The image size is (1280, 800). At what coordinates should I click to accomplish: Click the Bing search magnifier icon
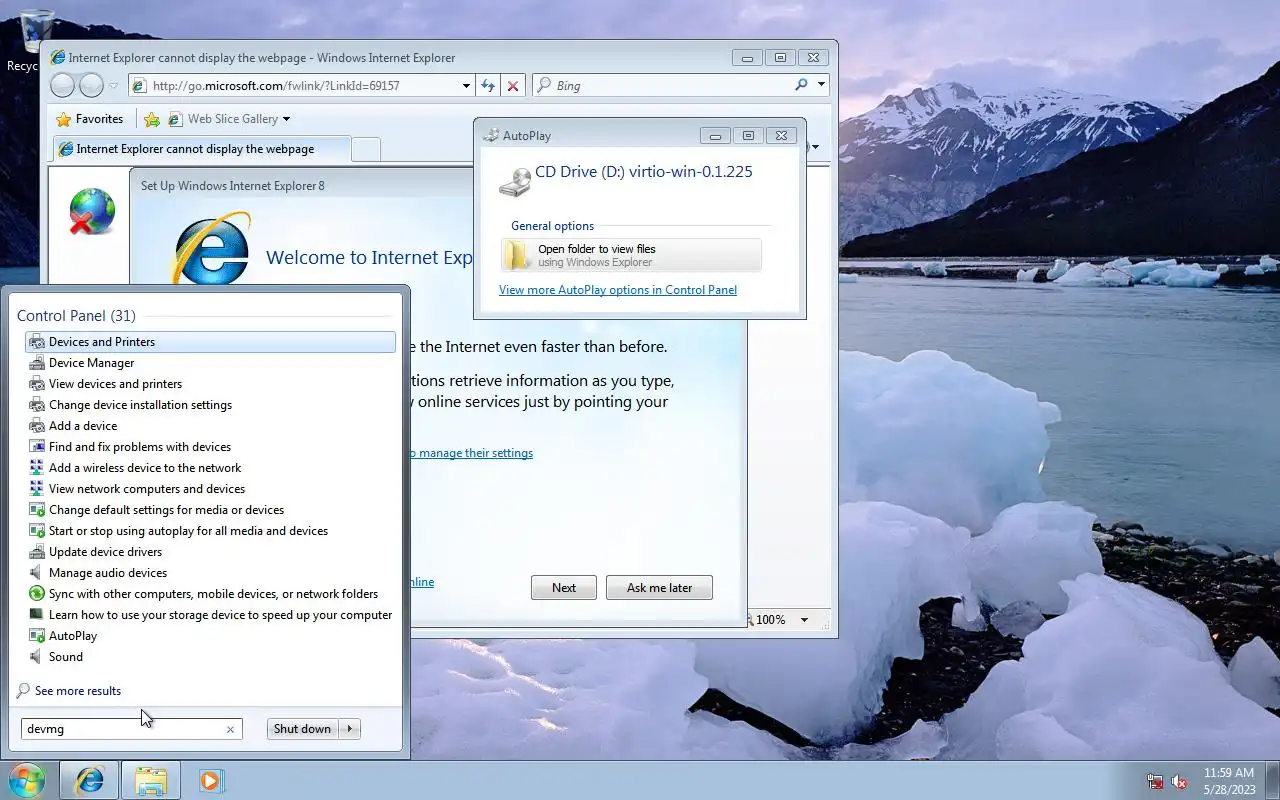[x=801, y=85]
